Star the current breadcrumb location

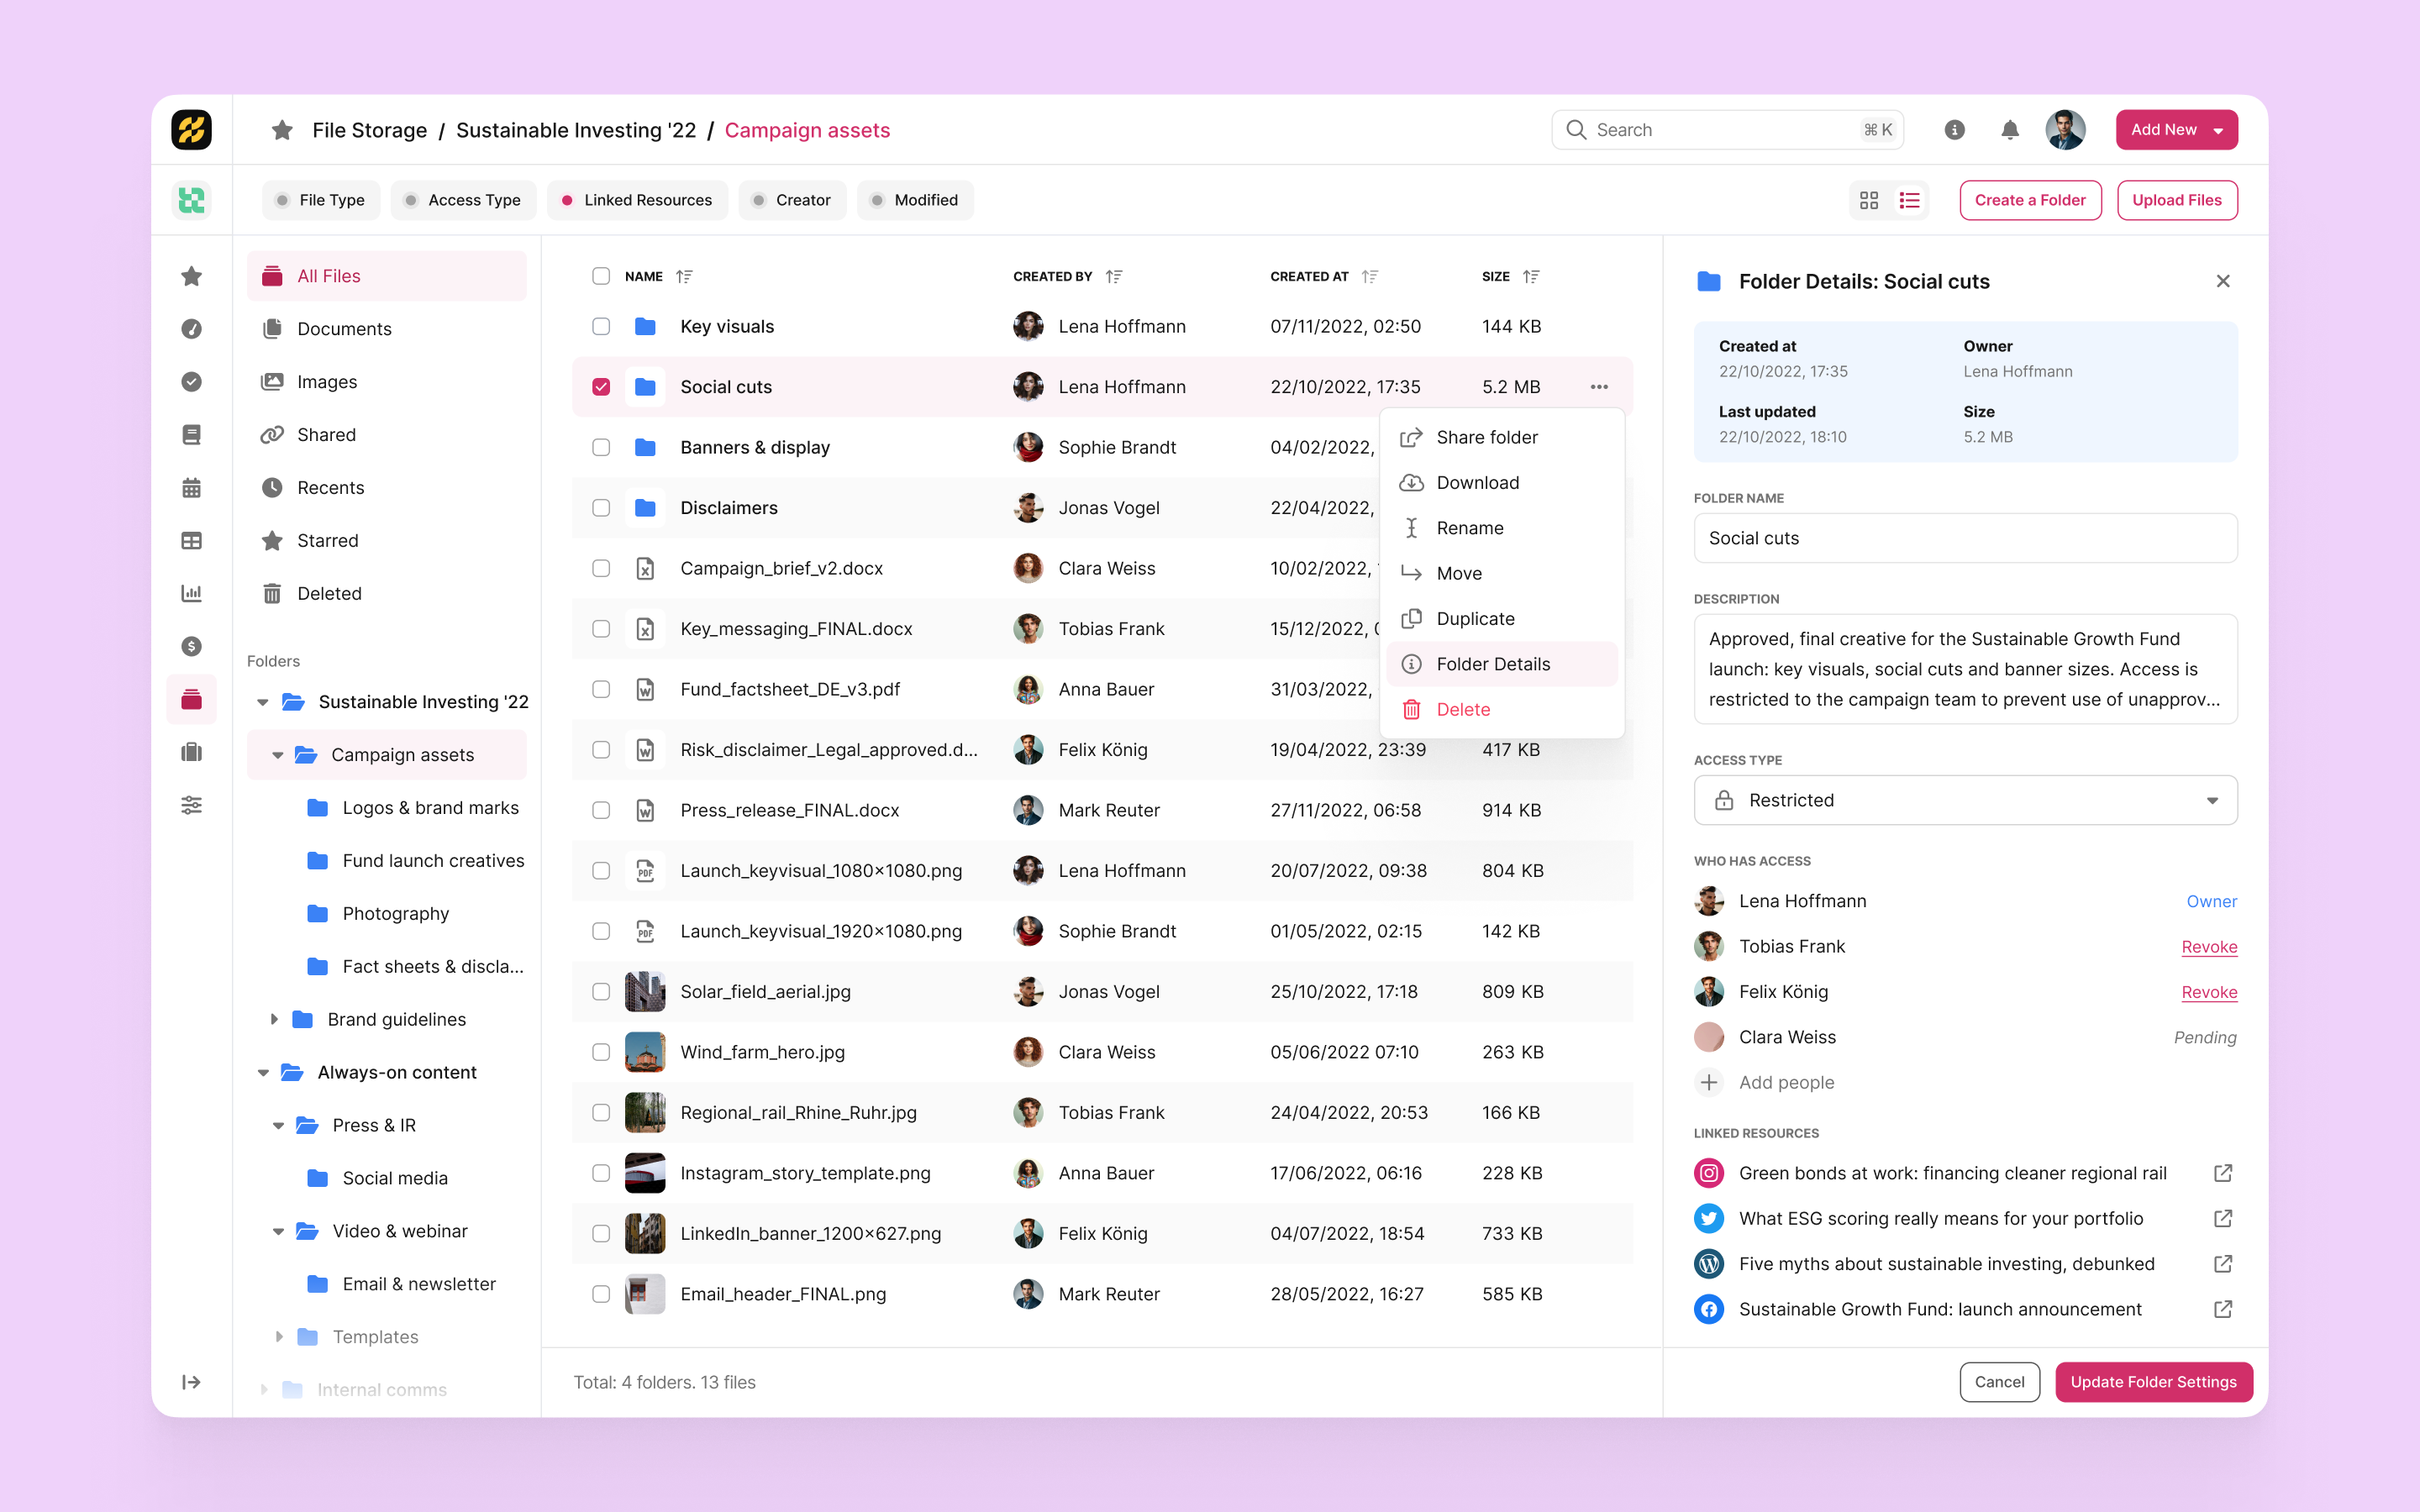[282, 130]
